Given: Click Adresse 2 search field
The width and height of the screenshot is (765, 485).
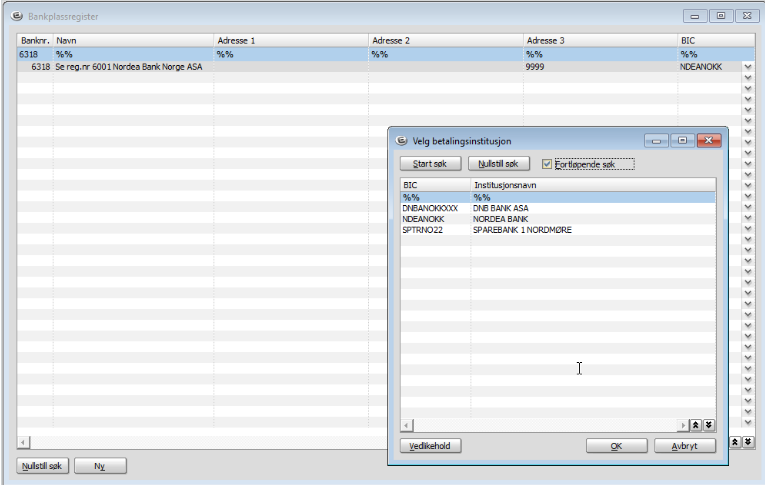Looking at the screenshot, I should tap(445, 54).
